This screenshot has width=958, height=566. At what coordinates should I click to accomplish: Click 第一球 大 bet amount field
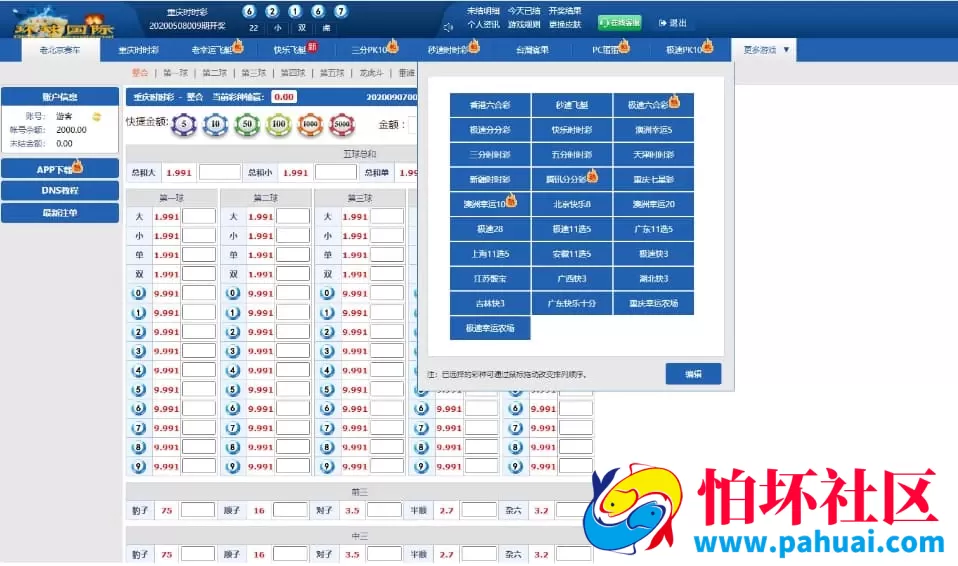coord(199,216)
